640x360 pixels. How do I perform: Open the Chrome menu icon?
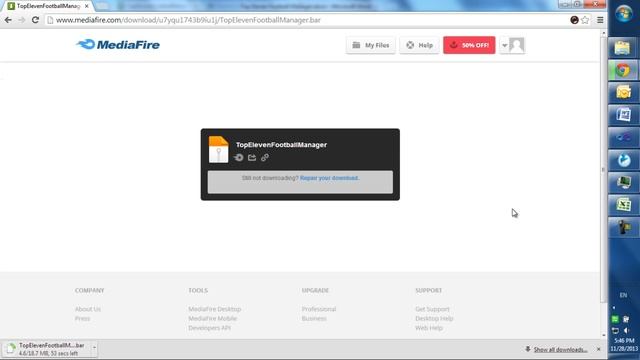pos(600,20)
